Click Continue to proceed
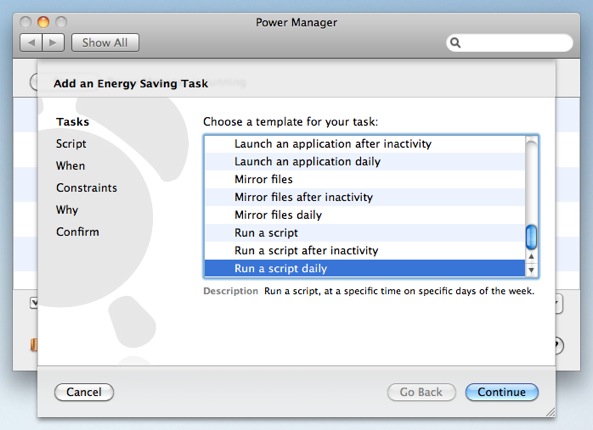This screenshot has width=593, height=430. coord(501,392)
